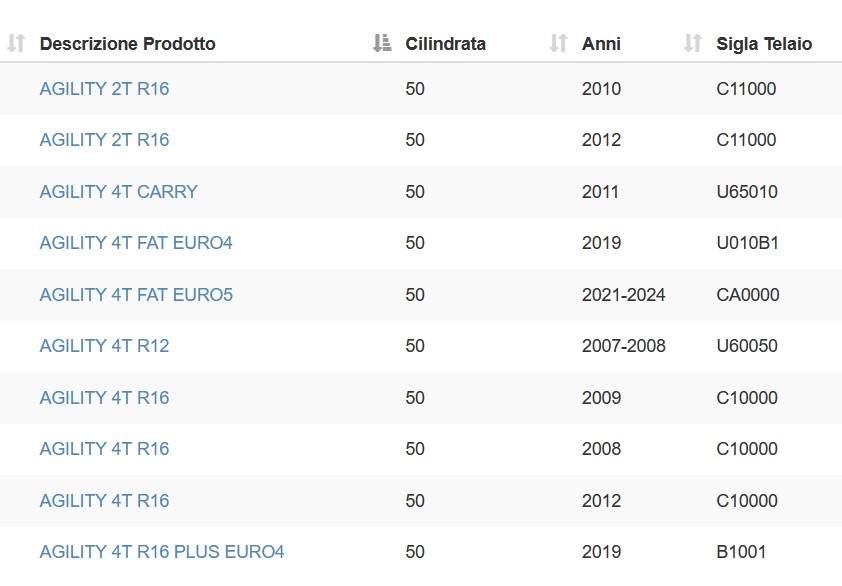Click sort arrows icon before Anni header
The image size is (842, 586).
(x=558, y=43)
